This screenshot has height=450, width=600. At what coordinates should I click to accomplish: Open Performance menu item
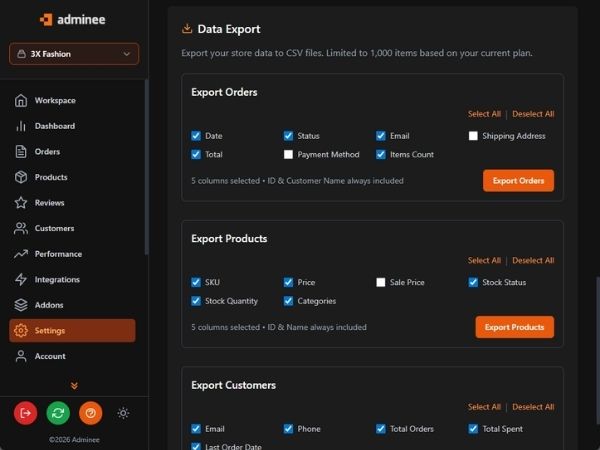point(72,254)
